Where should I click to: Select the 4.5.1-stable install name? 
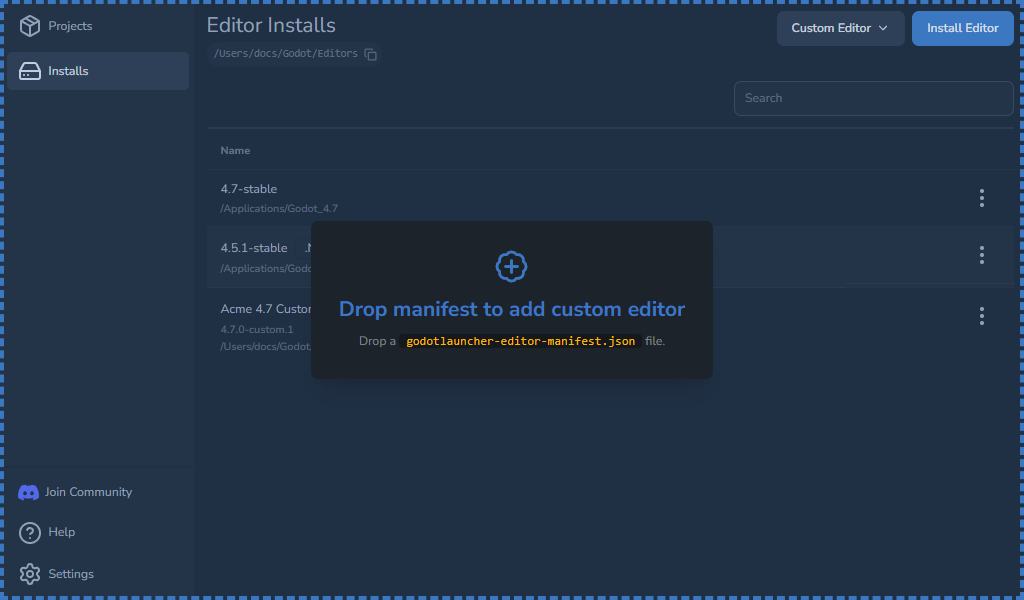254,249
